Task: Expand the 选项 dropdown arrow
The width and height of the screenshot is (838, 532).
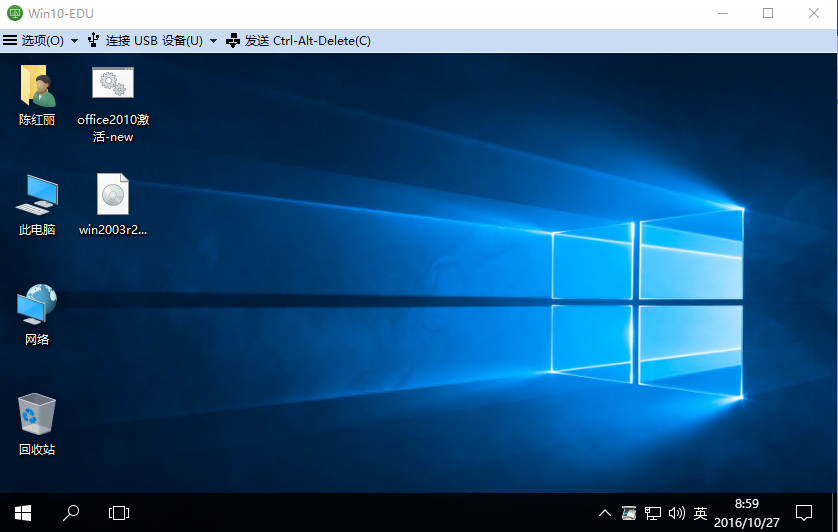Action: click(x=74, y=41)
